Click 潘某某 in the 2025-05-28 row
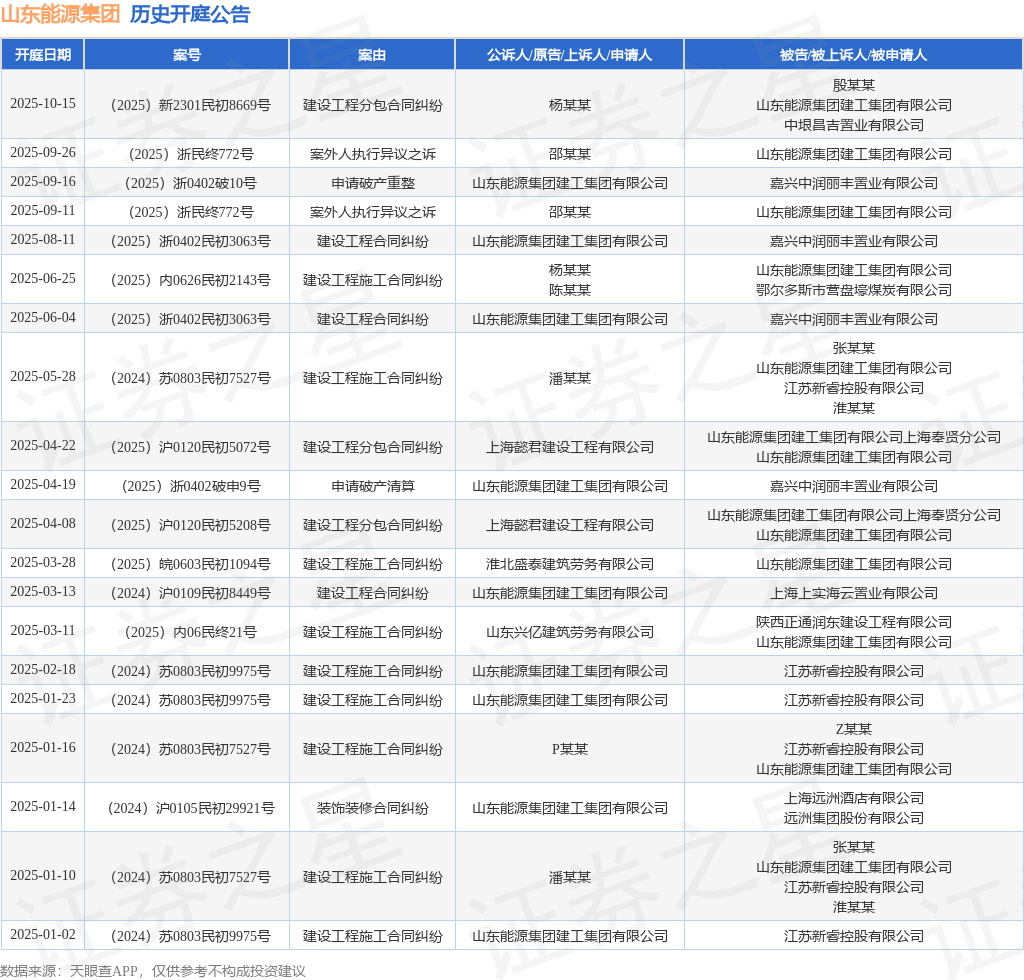The image size is (1024, 980). [x=569, y=378]
